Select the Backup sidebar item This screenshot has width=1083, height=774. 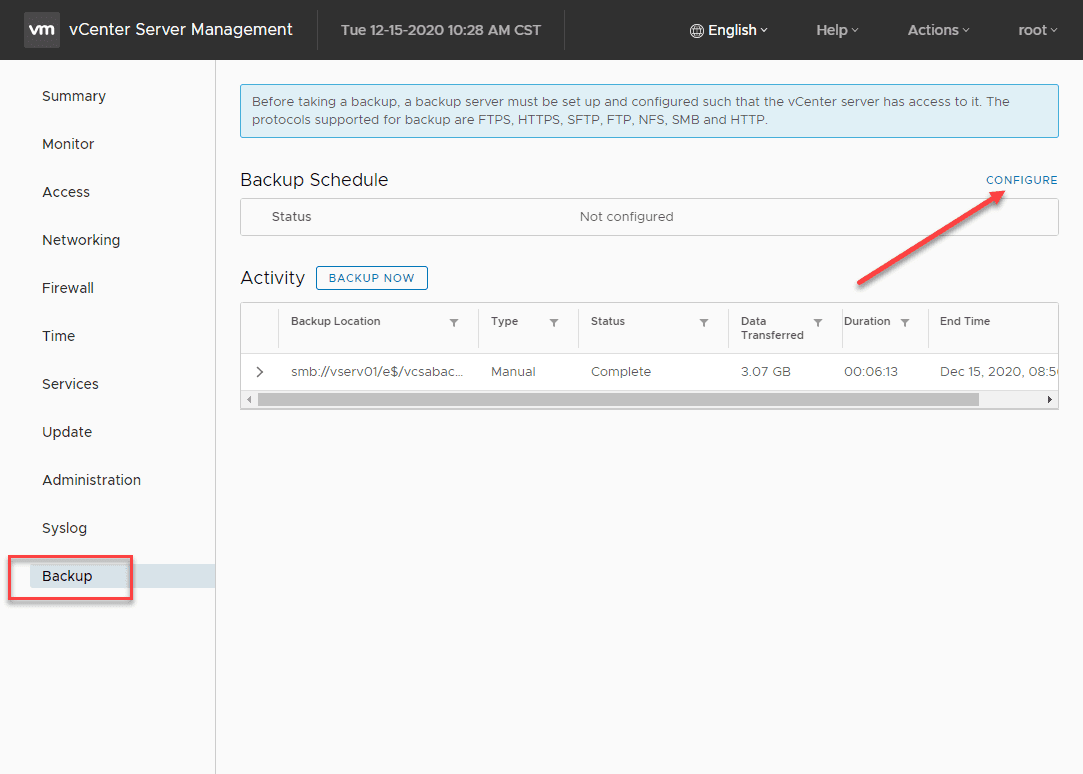click(x=122, y=576)
